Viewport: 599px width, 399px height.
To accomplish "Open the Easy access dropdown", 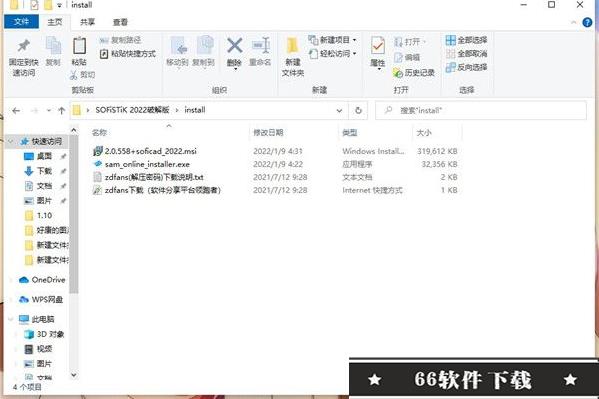I will pos(332,54).
